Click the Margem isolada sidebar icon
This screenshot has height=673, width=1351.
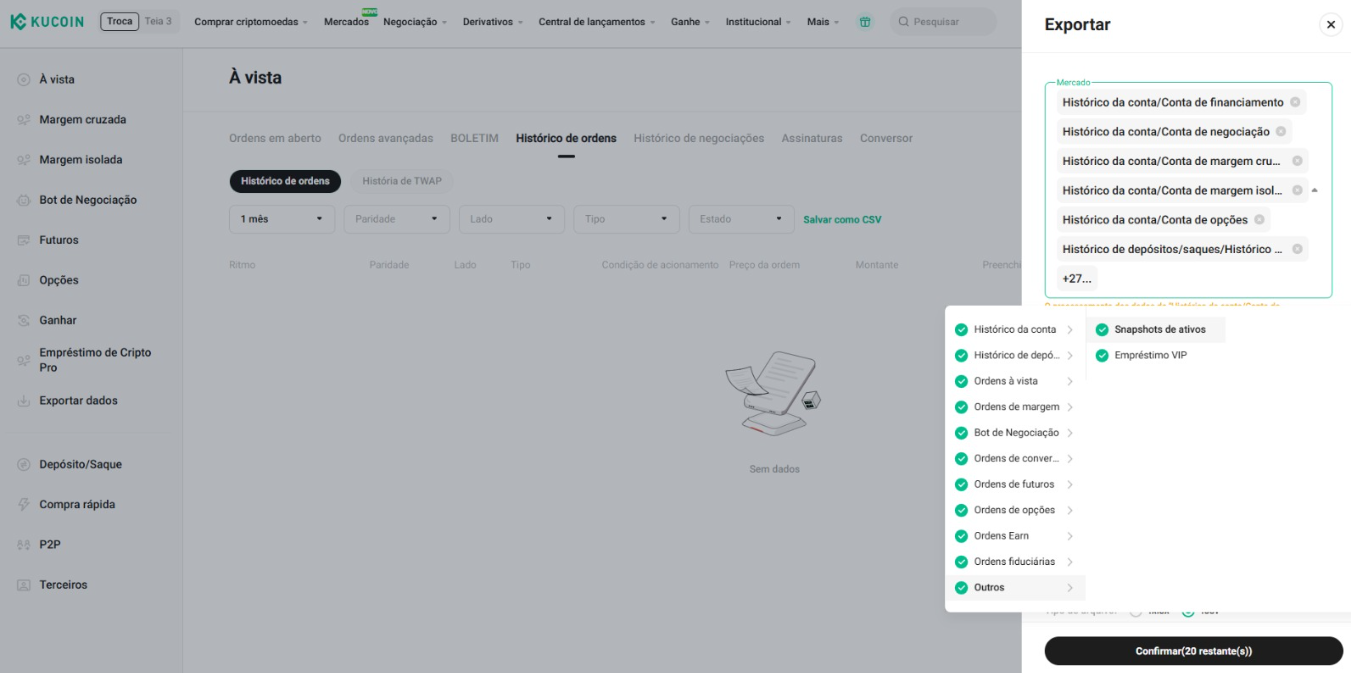click(x=23, y=160)
